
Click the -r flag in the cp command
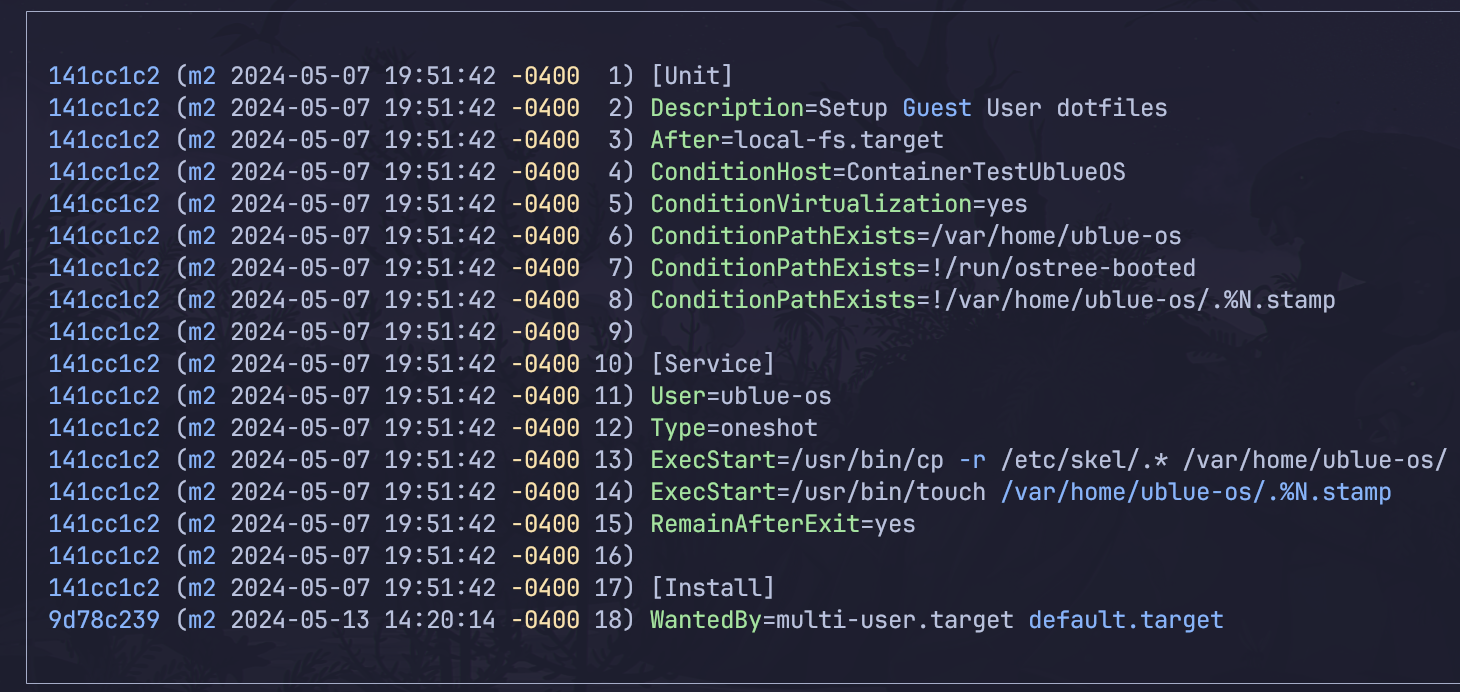(971, 460)
